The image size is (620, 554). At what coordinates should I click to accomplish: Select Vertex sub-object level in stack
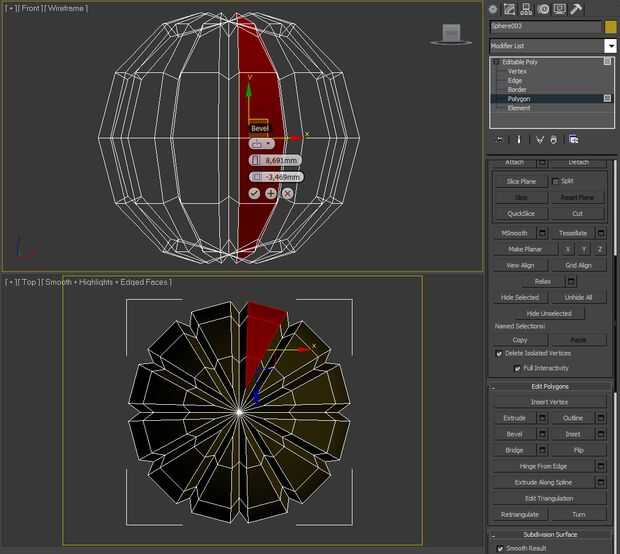click(x=517, y=72)
